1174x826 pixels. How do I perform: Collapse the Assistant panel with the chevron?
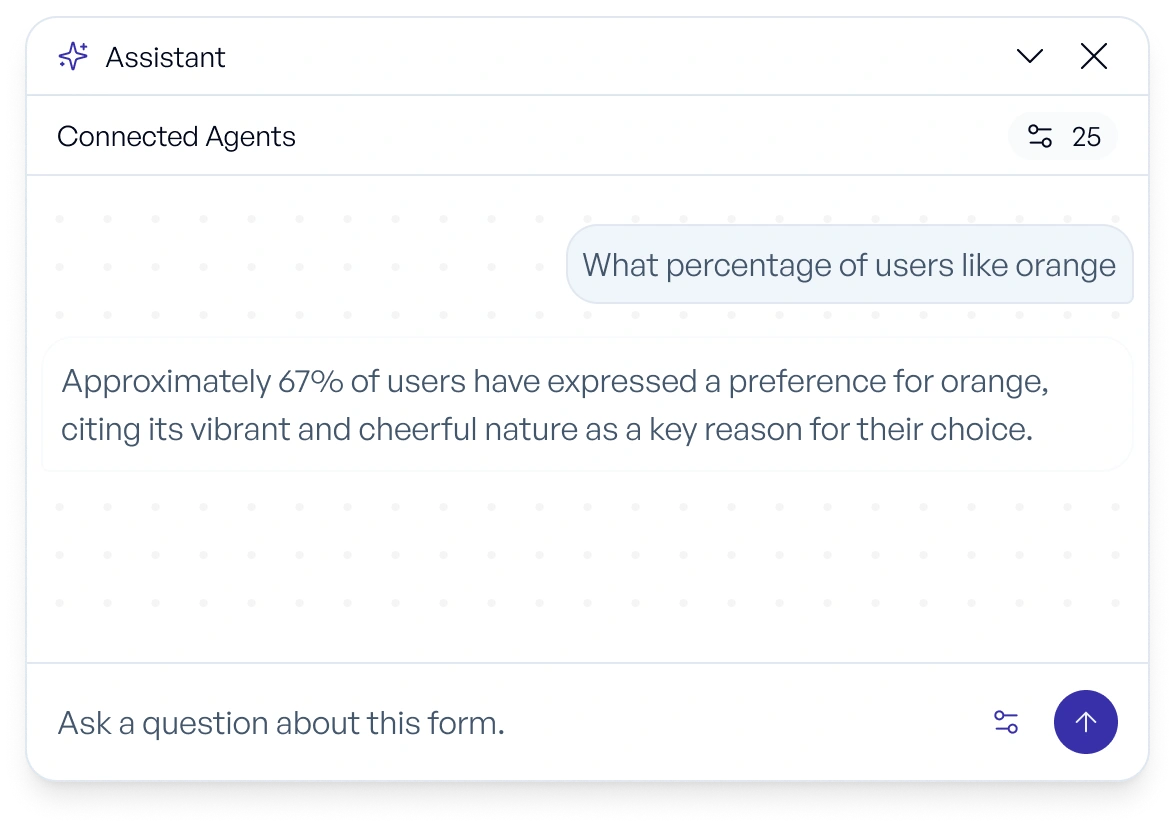click(x=1030, y=56)
